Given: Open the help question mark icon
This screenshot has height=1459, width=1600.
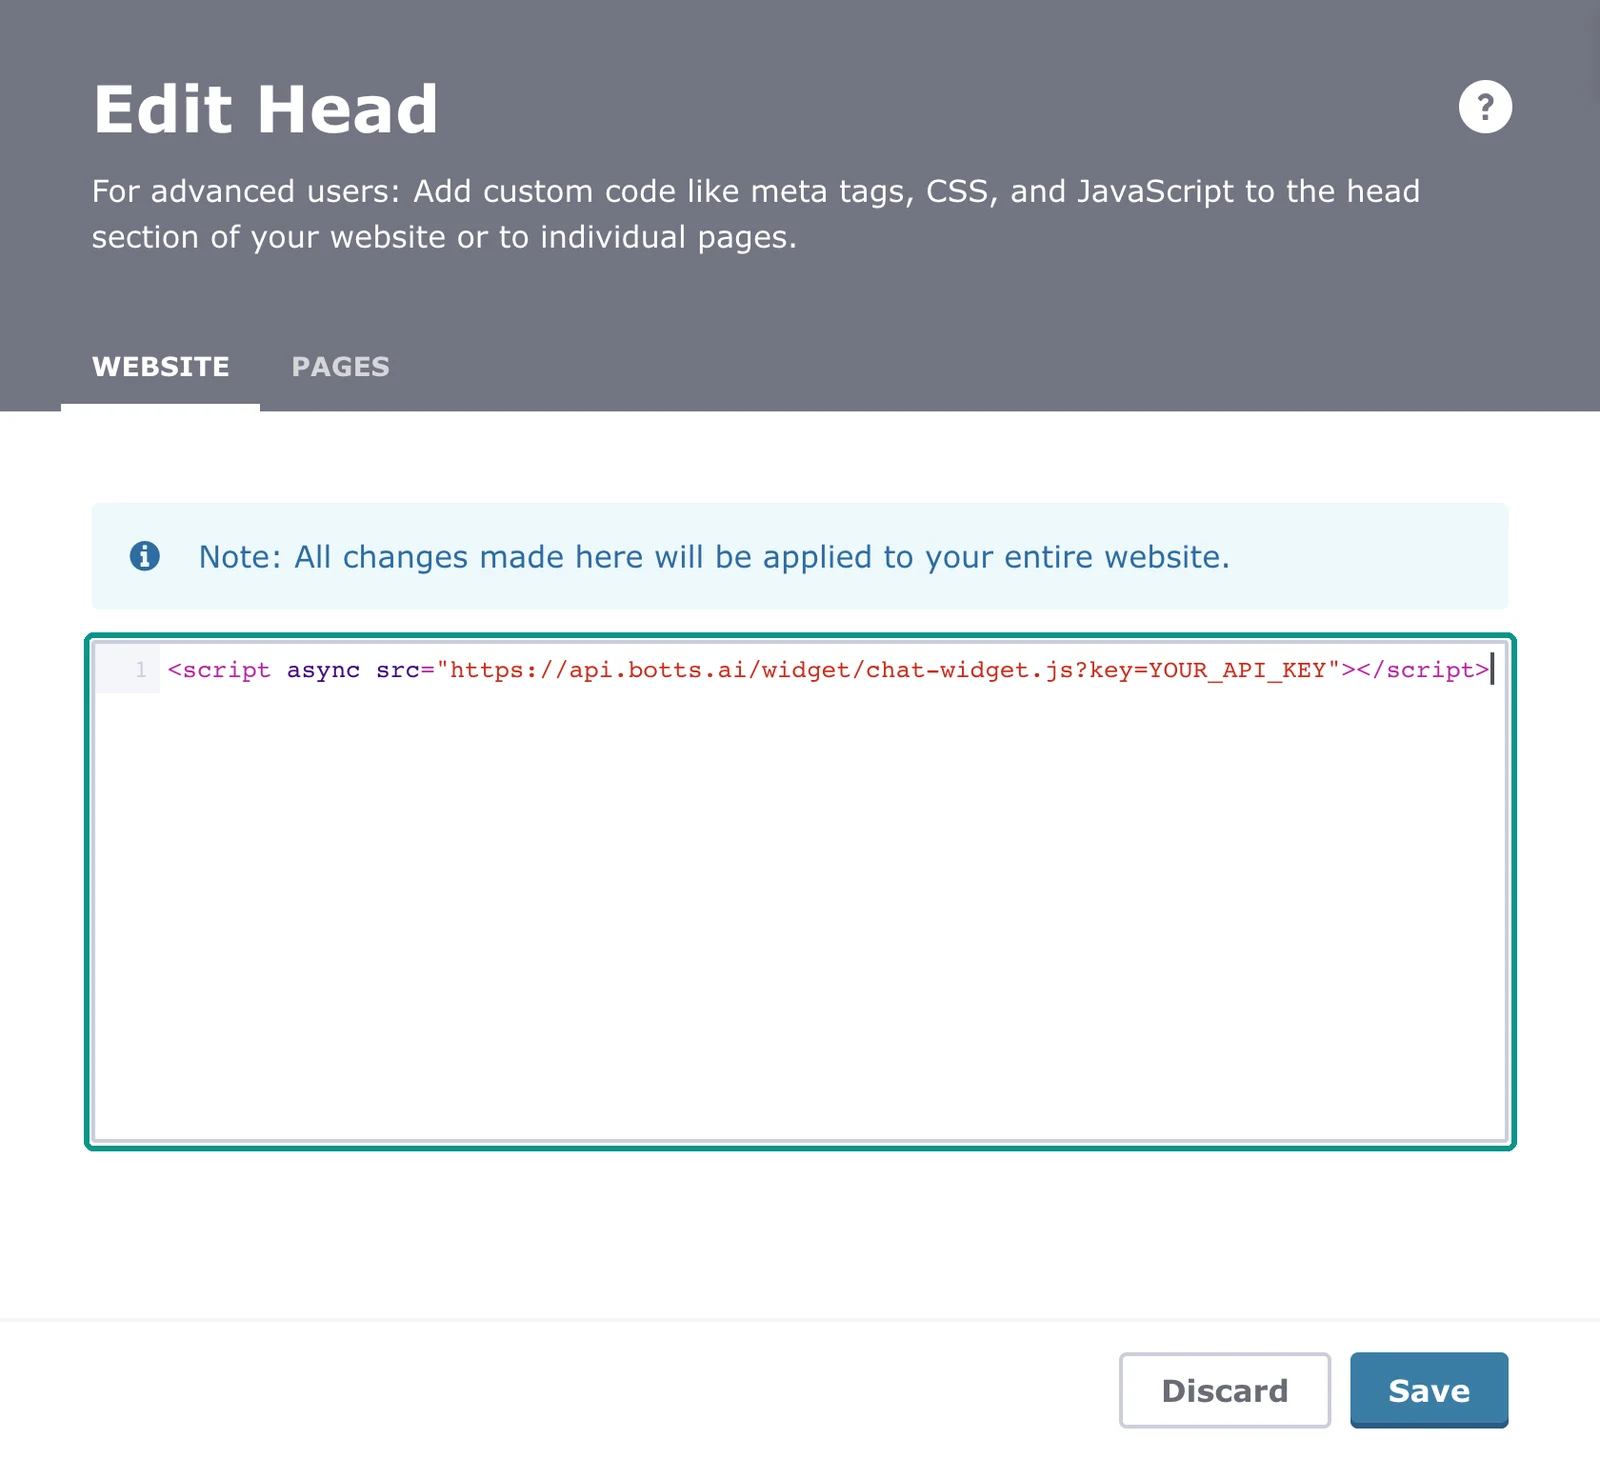Looking at the screenshot, I should tap(1485, 106).
